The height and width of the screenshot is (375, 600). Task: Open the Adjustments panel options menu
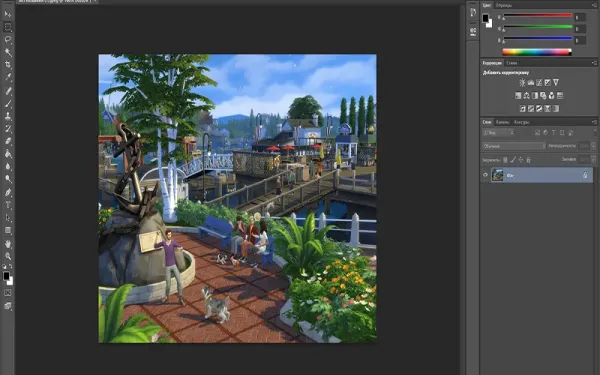[x=594, y=63]
